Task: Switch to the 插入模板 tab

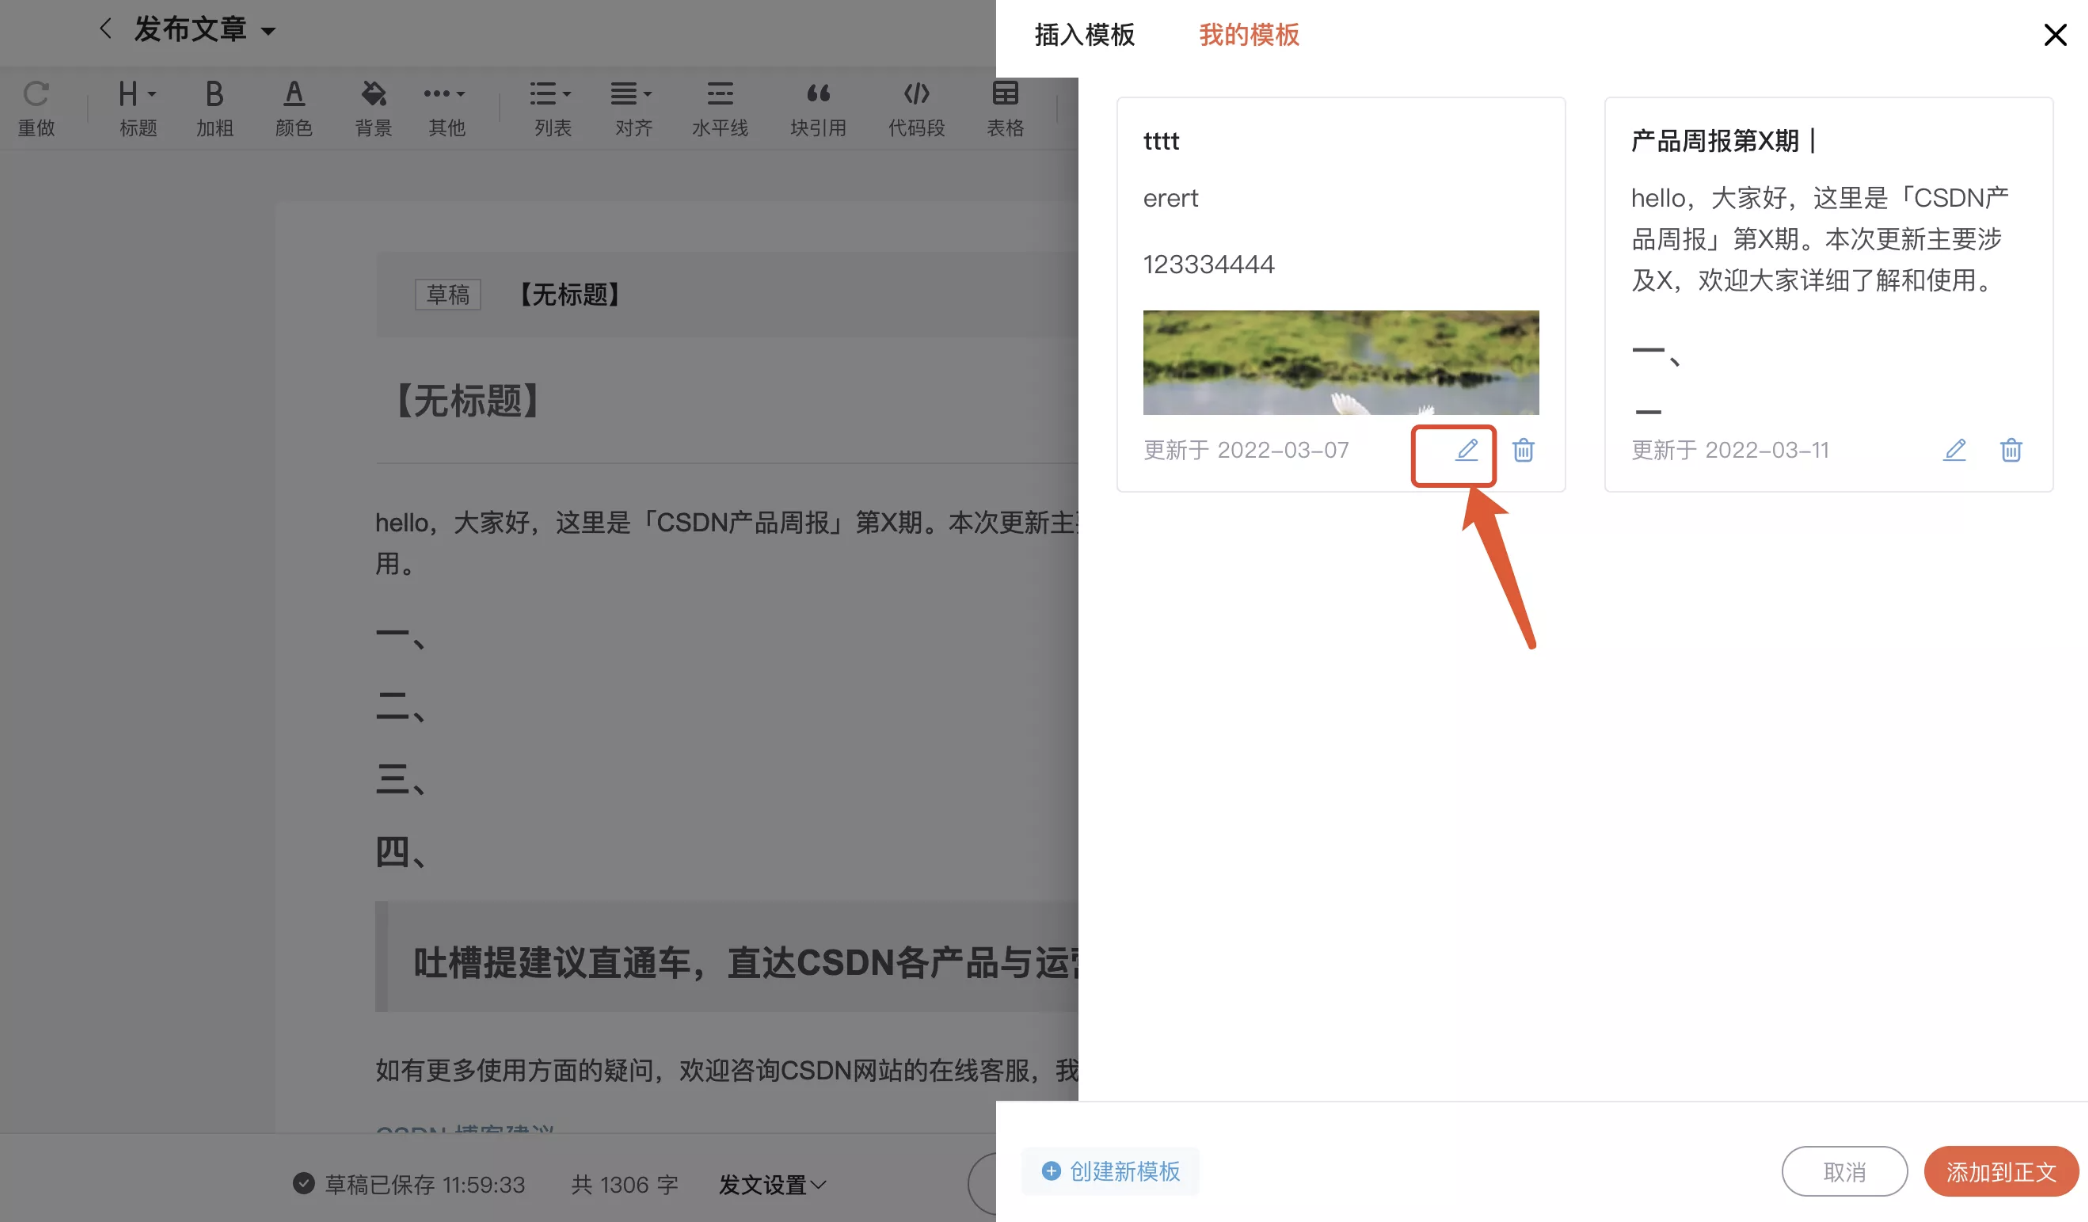Action: click(x=1084, y=35)
